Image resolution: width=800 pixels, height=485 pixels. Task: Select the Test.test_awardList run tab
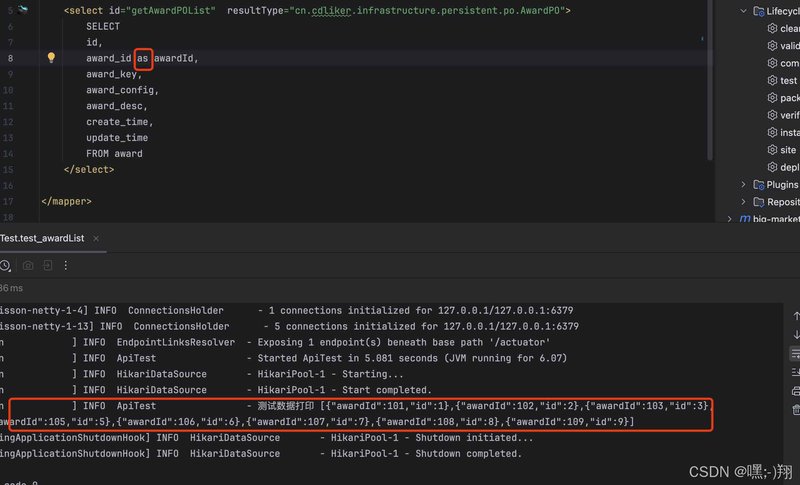[42, 238]
